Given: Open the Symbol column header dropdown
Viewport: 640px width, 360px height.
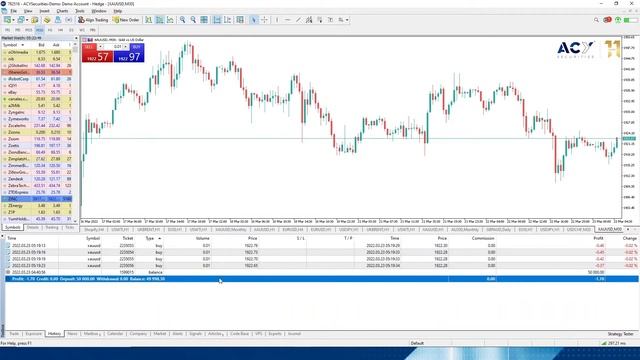Looking at the screenshot, I should [x=22, y=45].
